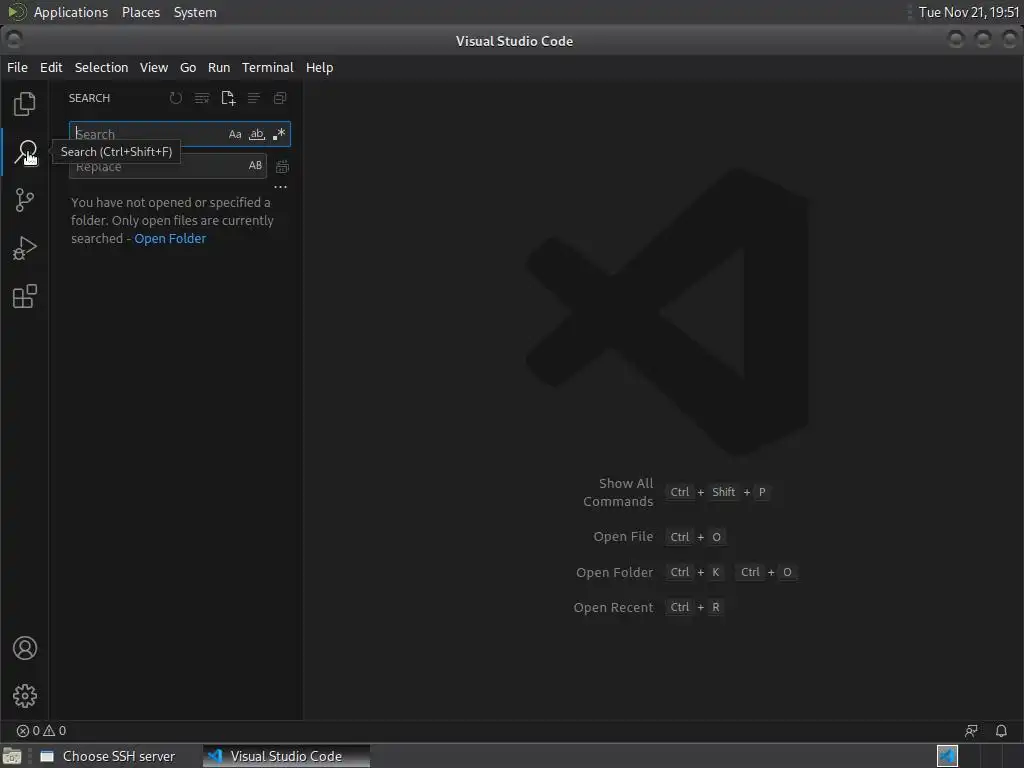Open the File menu
The width and height of the screenshot is (1024, 768).
click(18, 67)
